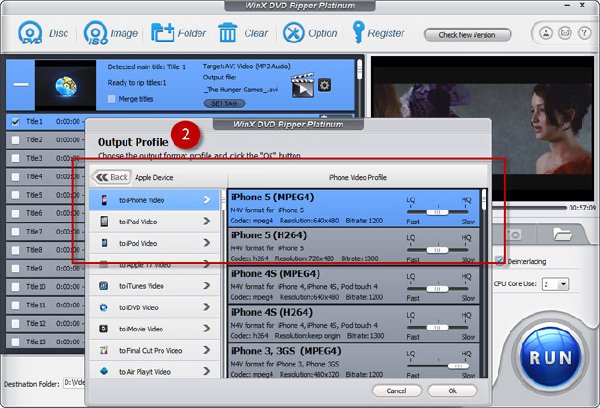This screenshot has height=408, width=600.
Task: Open an ISO with the Image icon
Action: [x=96, y=33]
